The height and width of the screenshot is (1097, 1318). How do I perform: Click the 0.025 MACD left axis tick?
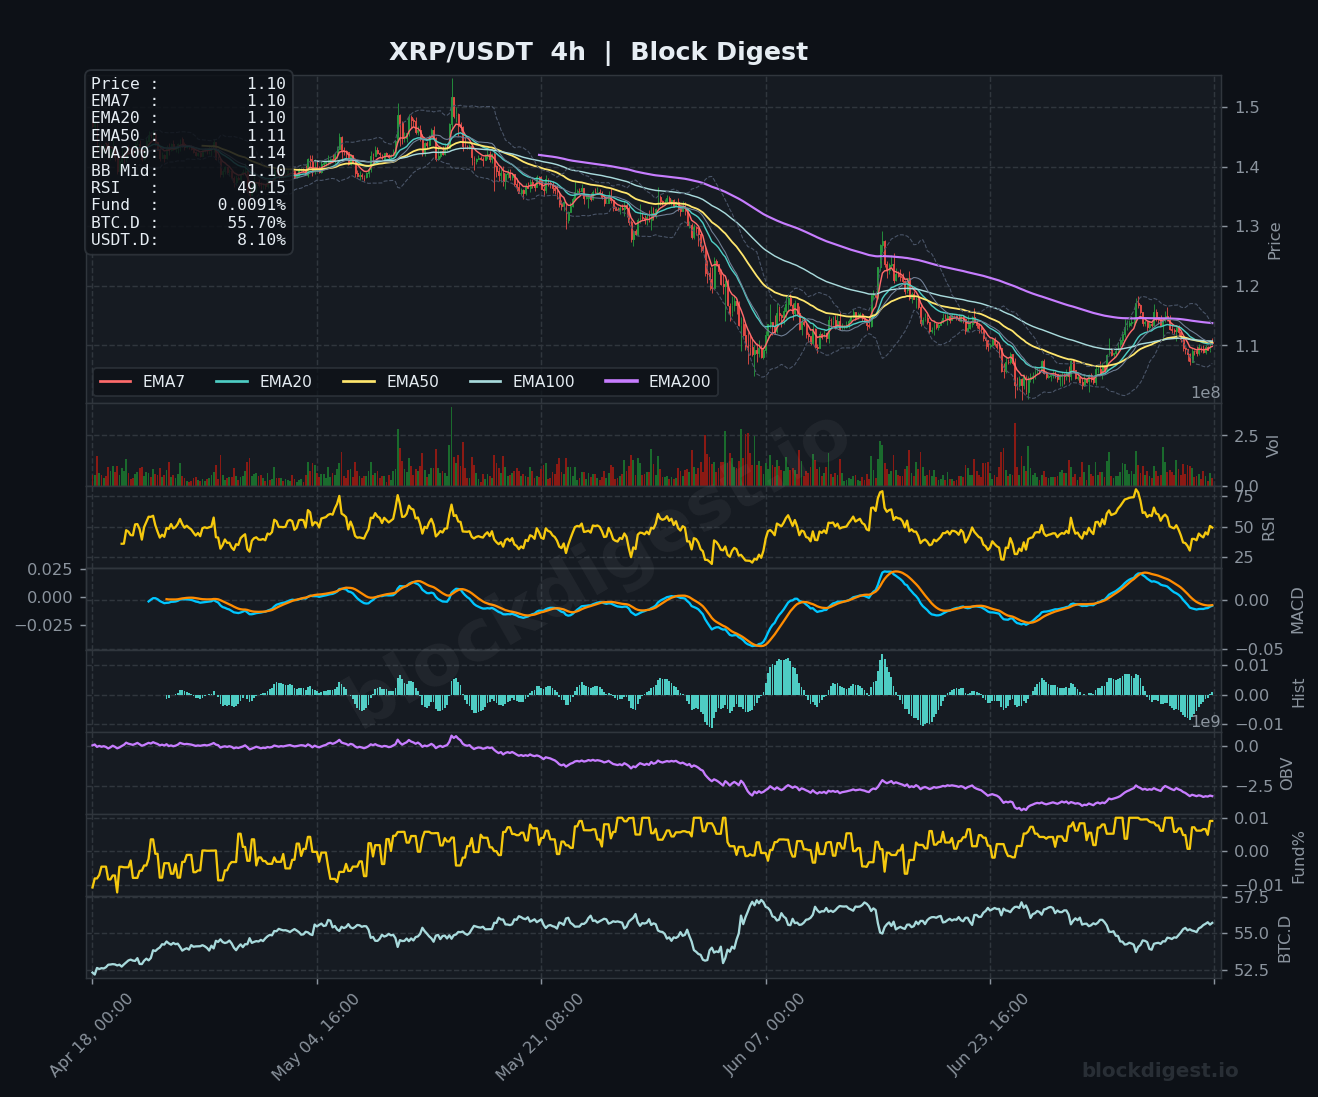(x=50, y=569)
